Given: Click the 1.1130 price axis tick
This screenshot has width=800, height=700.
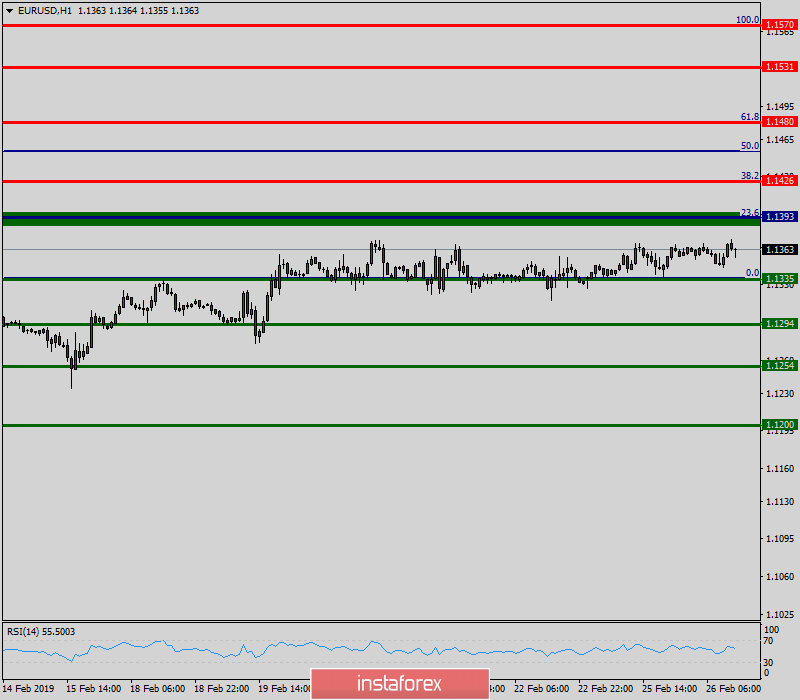Looking at the screenshot, I should click(x=780, y=502).
